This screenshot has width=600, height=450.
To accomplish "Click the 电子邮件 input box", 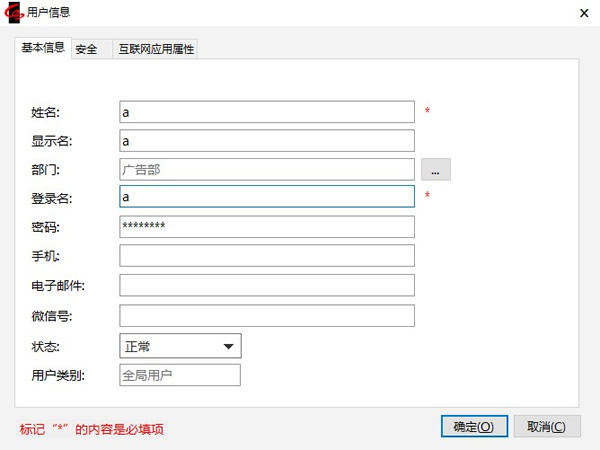I will 266,285.
